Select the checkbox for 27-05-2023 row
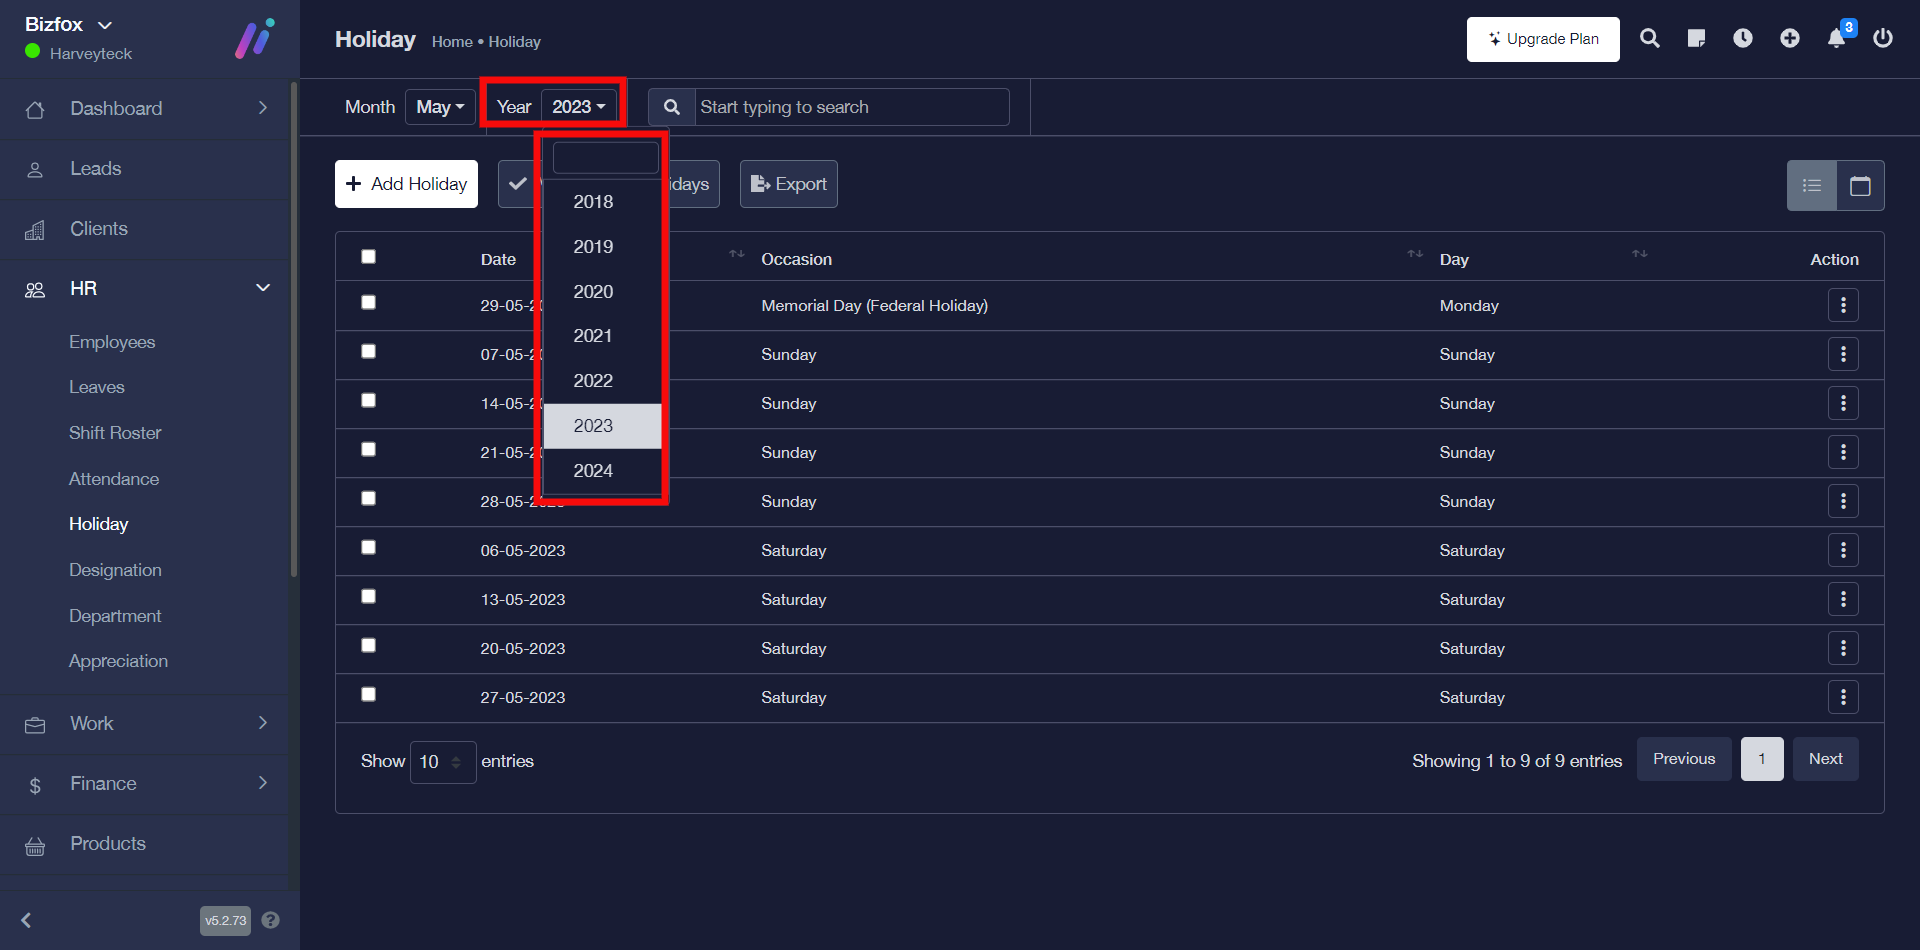 pos(369,694)
